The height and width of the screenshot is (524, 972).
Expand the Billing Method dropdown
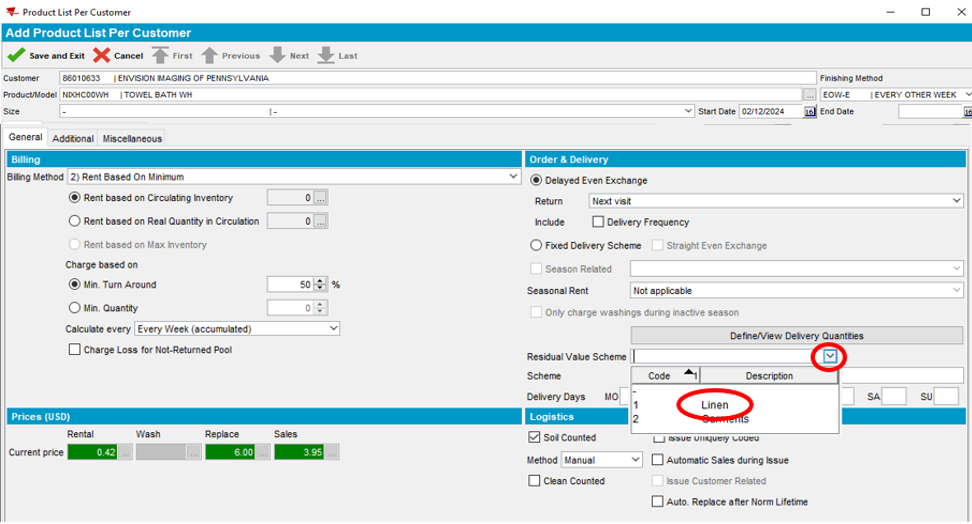pyautogui.click(x=512, y=177)
